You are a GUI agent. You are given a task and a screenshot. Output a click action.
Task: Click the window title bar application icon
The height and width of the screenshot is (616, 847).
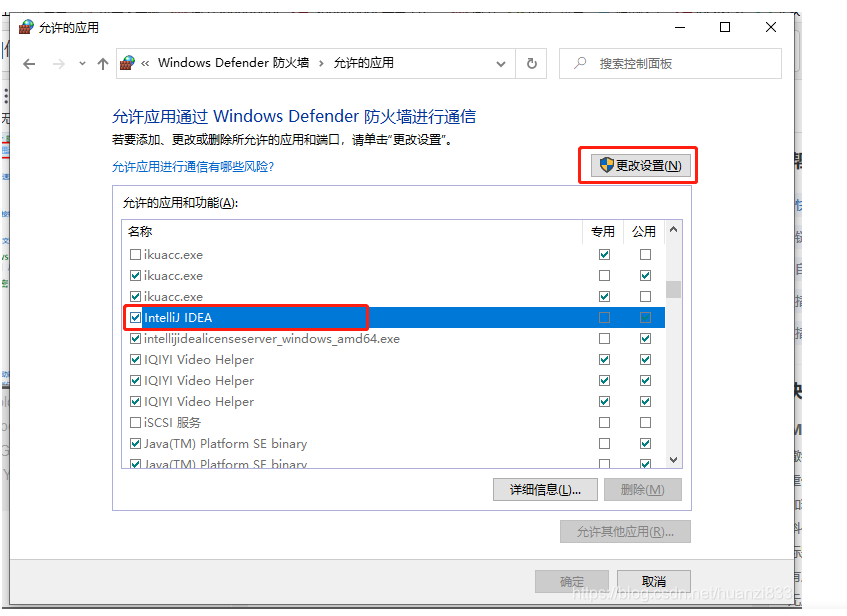click(25, 27)
